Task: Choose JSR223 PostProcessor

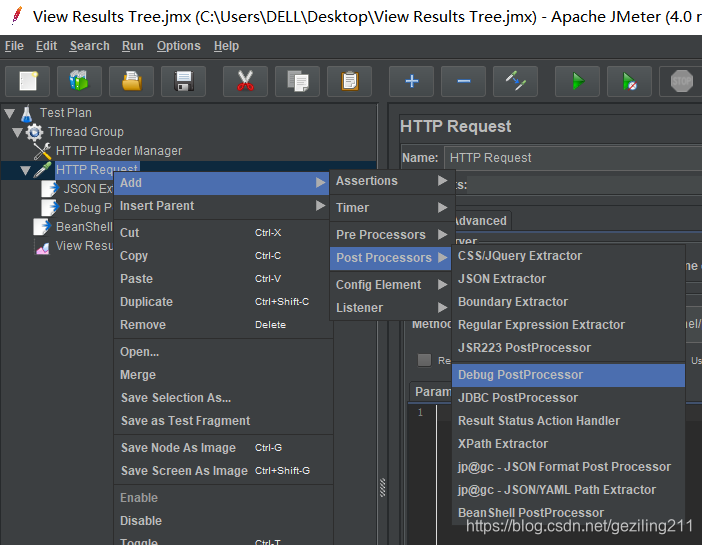Action: [x=569, y=348]
